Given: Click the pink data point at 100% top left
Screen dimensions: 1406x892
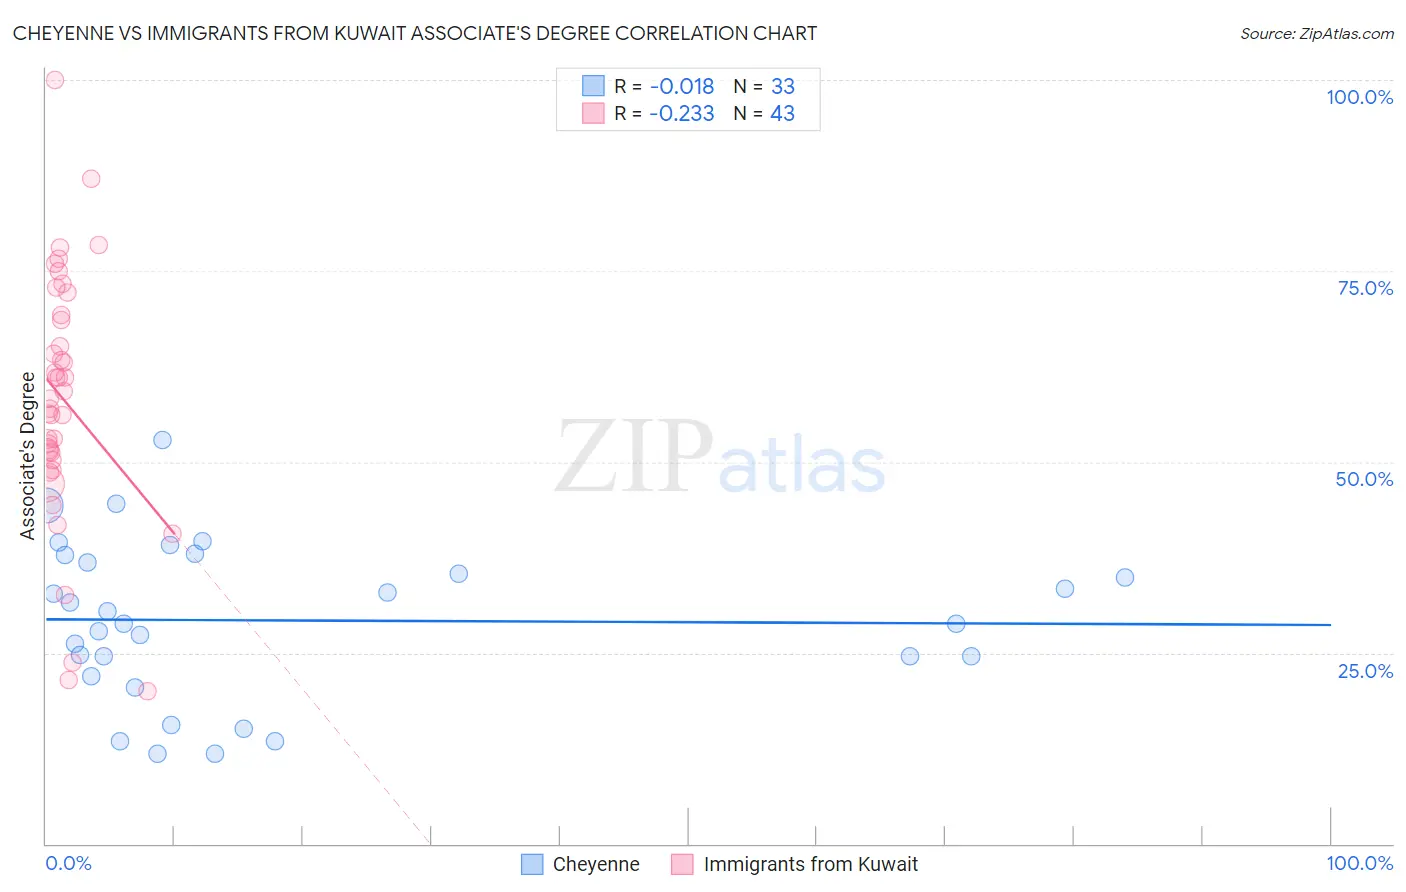Looking at the screenshot, I should click(55, 80).
